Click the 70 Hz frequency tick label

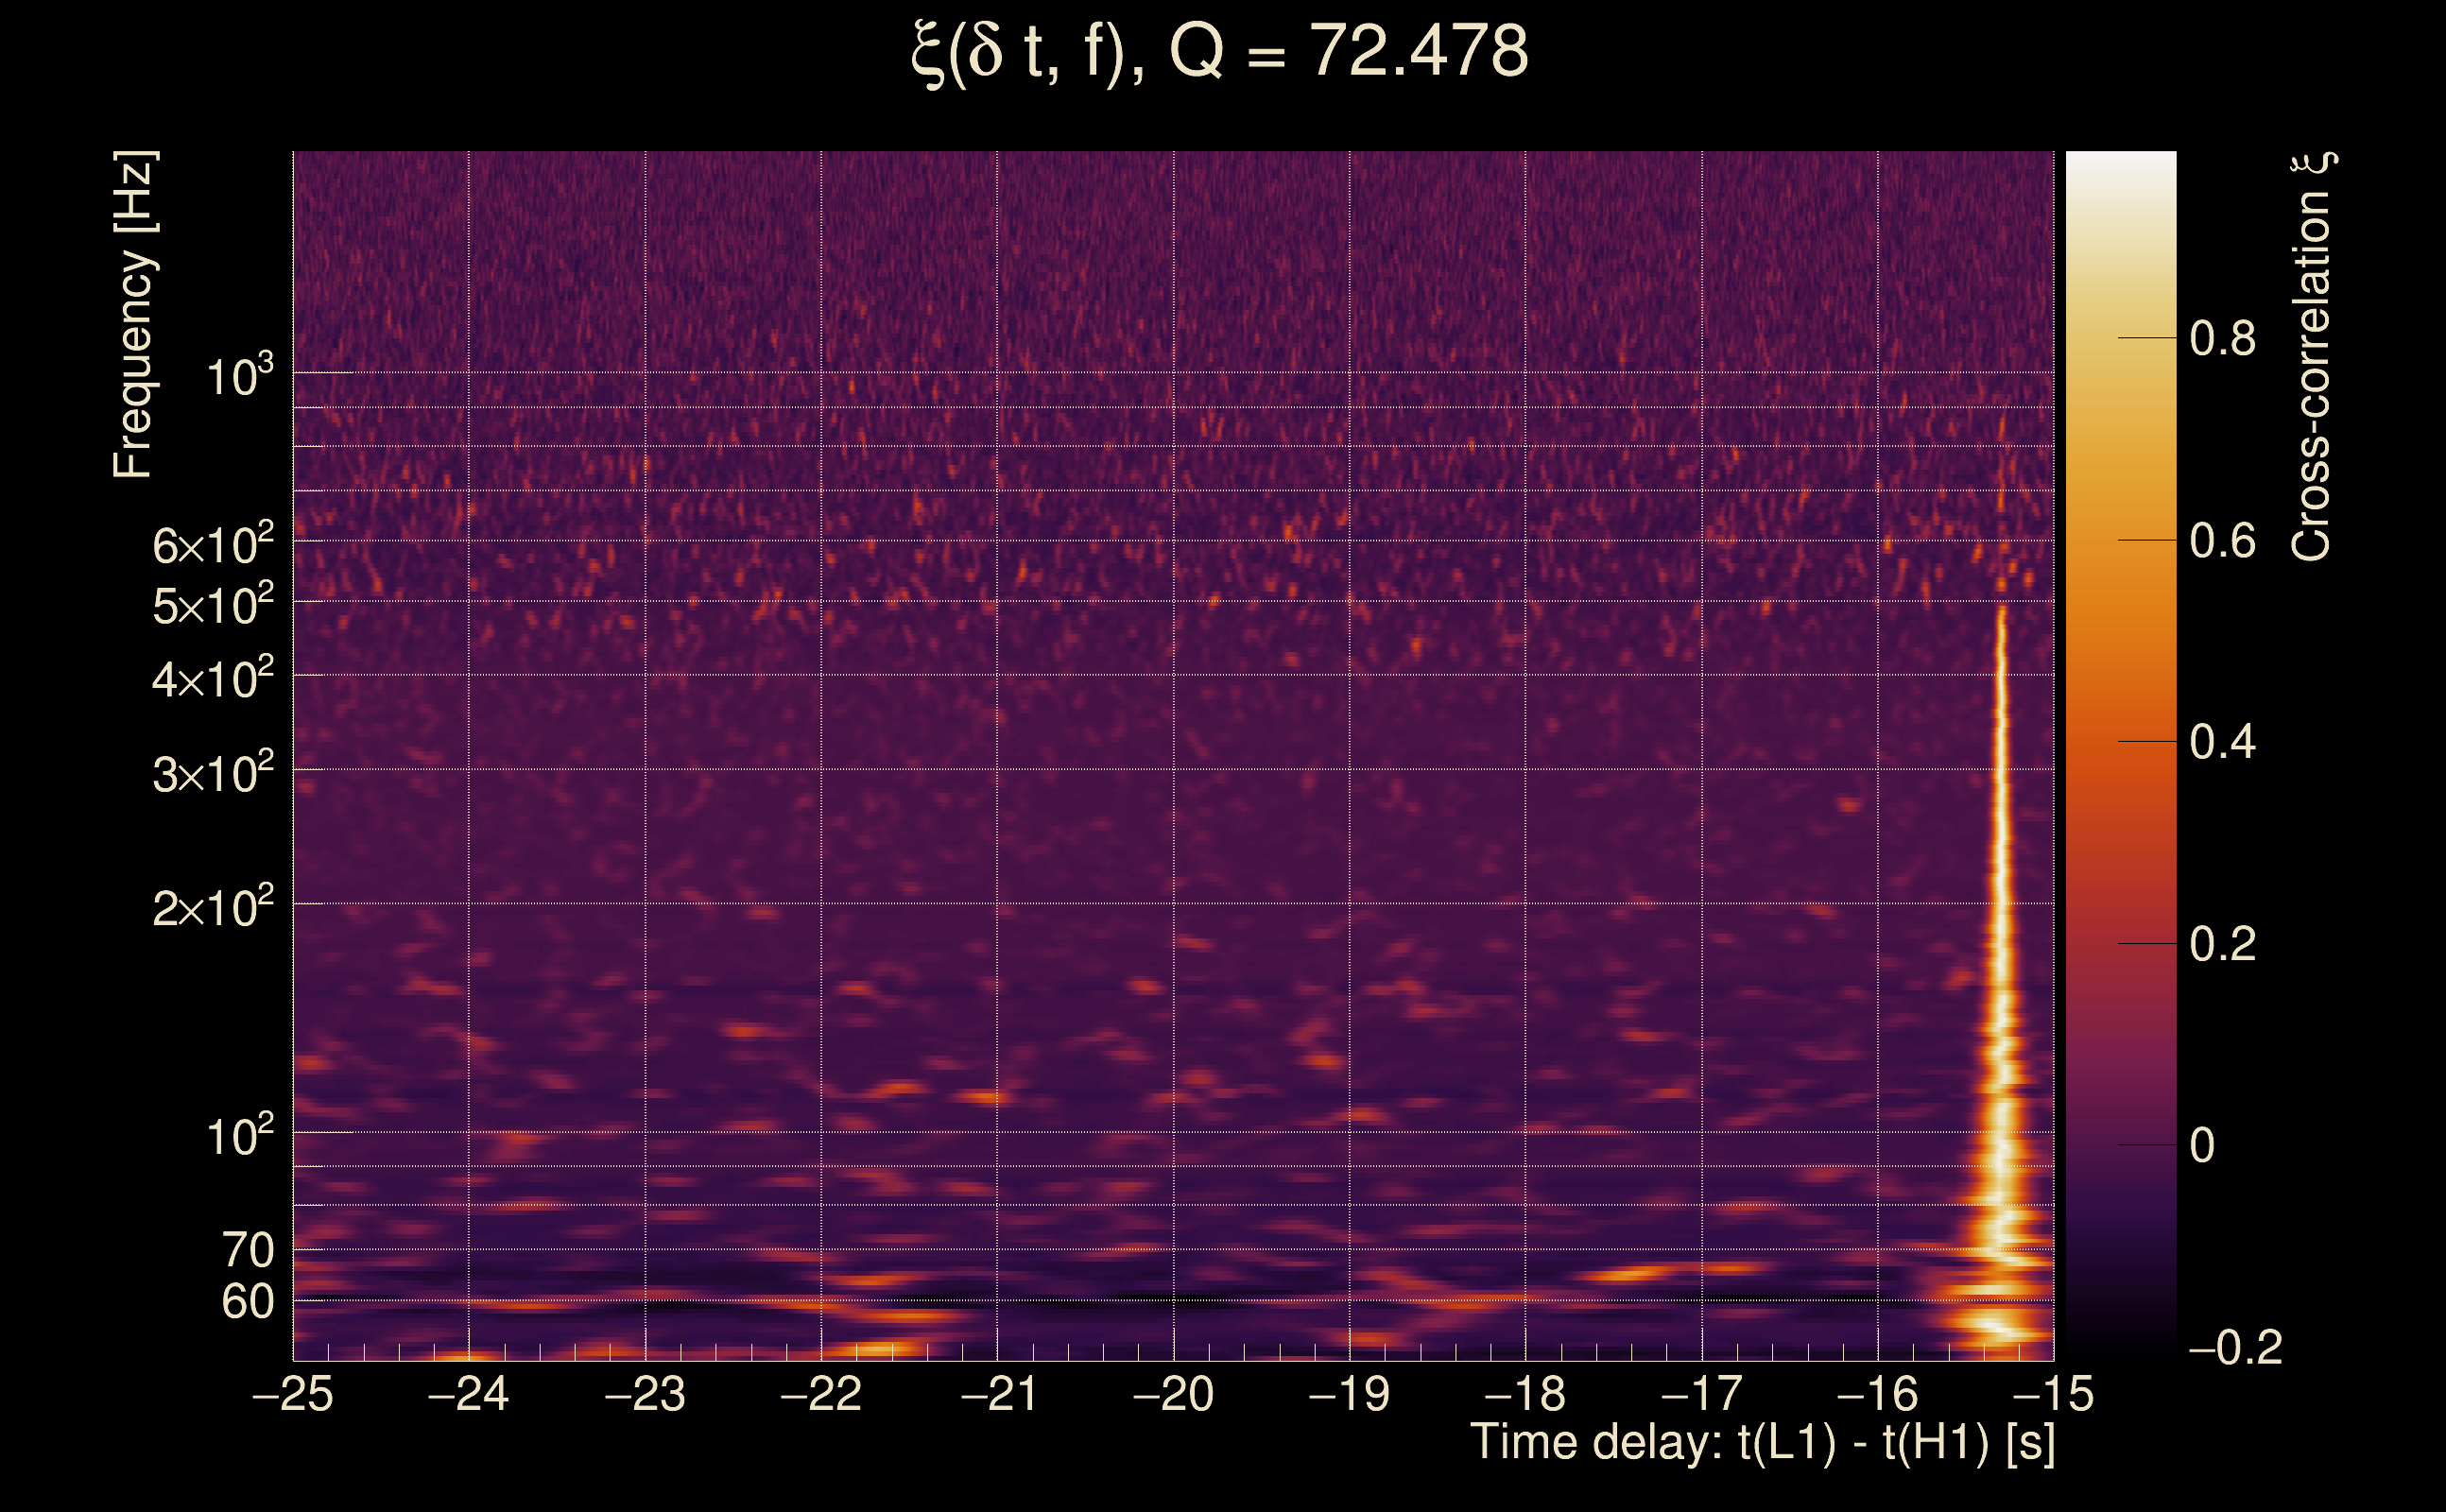tap(247, 1251)
